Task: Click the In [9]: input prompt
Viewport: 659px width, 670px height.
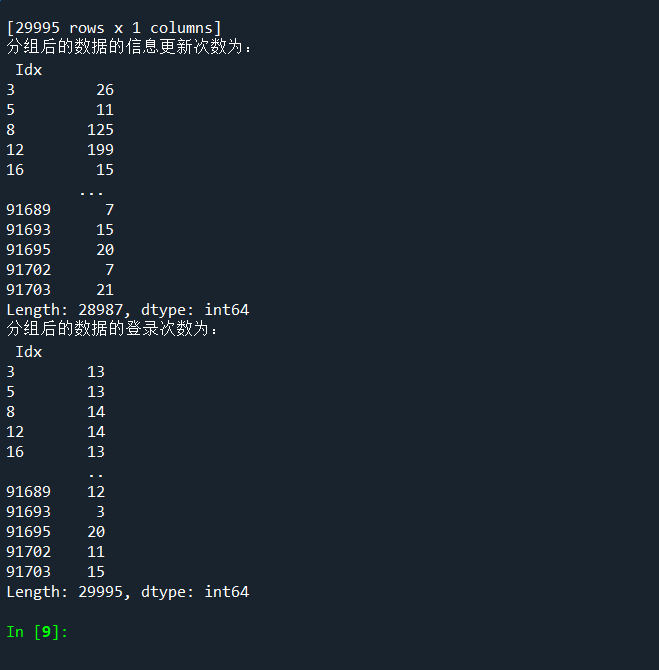Action: (37, 632)
